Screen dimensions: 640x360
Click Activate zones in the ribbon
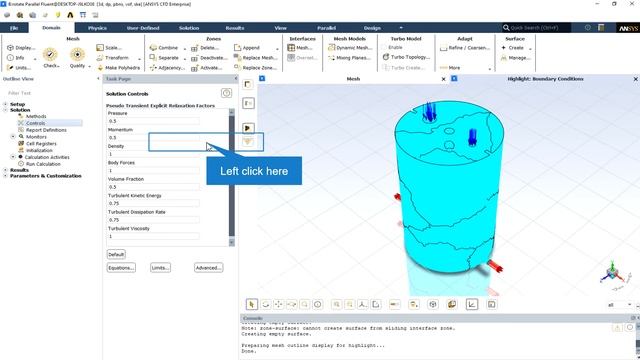coord(207,68)
